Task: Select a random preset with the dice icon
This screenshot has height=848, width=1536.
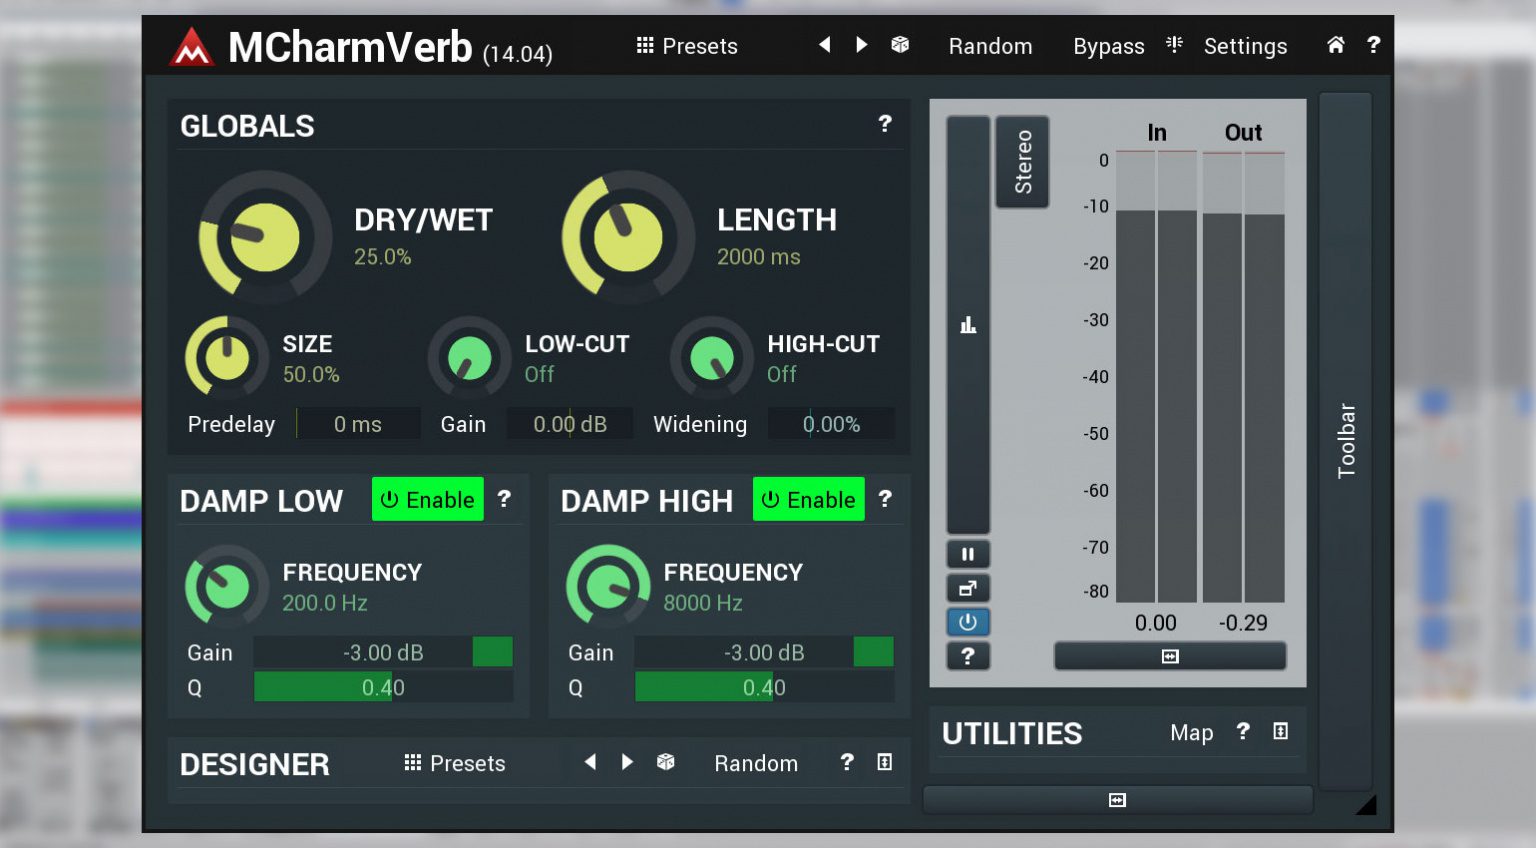Action: click(x=899, y=45)
